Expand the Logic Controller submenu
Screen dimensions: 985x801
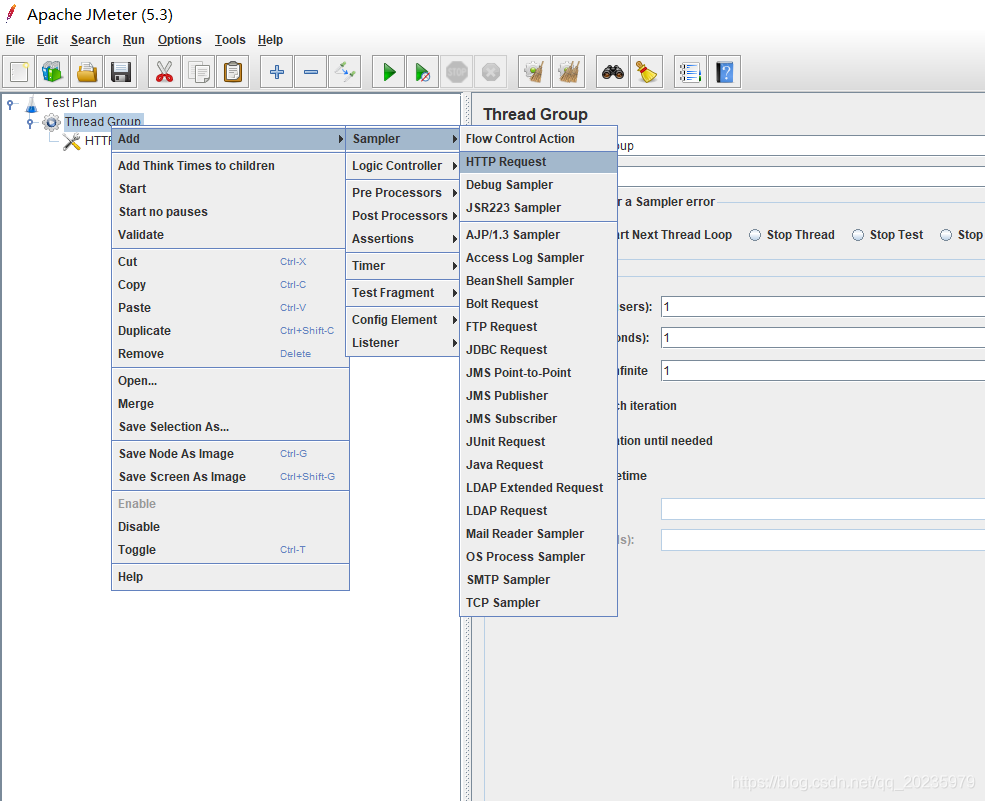[x=403, y=166]
